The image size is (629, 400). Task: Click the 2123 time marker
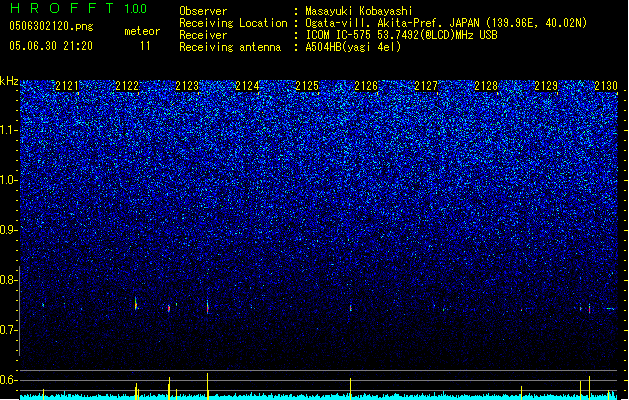pos(187,86)
